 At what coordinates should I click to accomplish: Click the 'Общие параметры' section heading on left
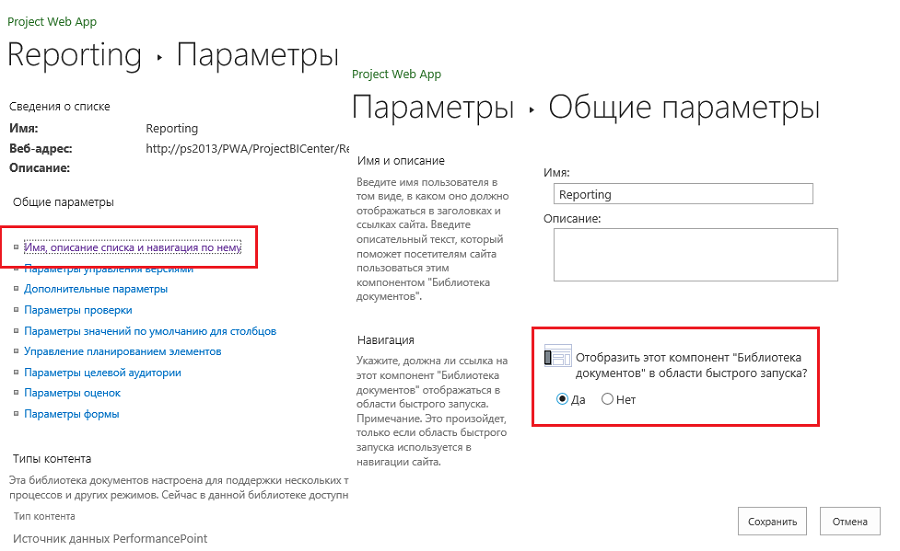63,202
